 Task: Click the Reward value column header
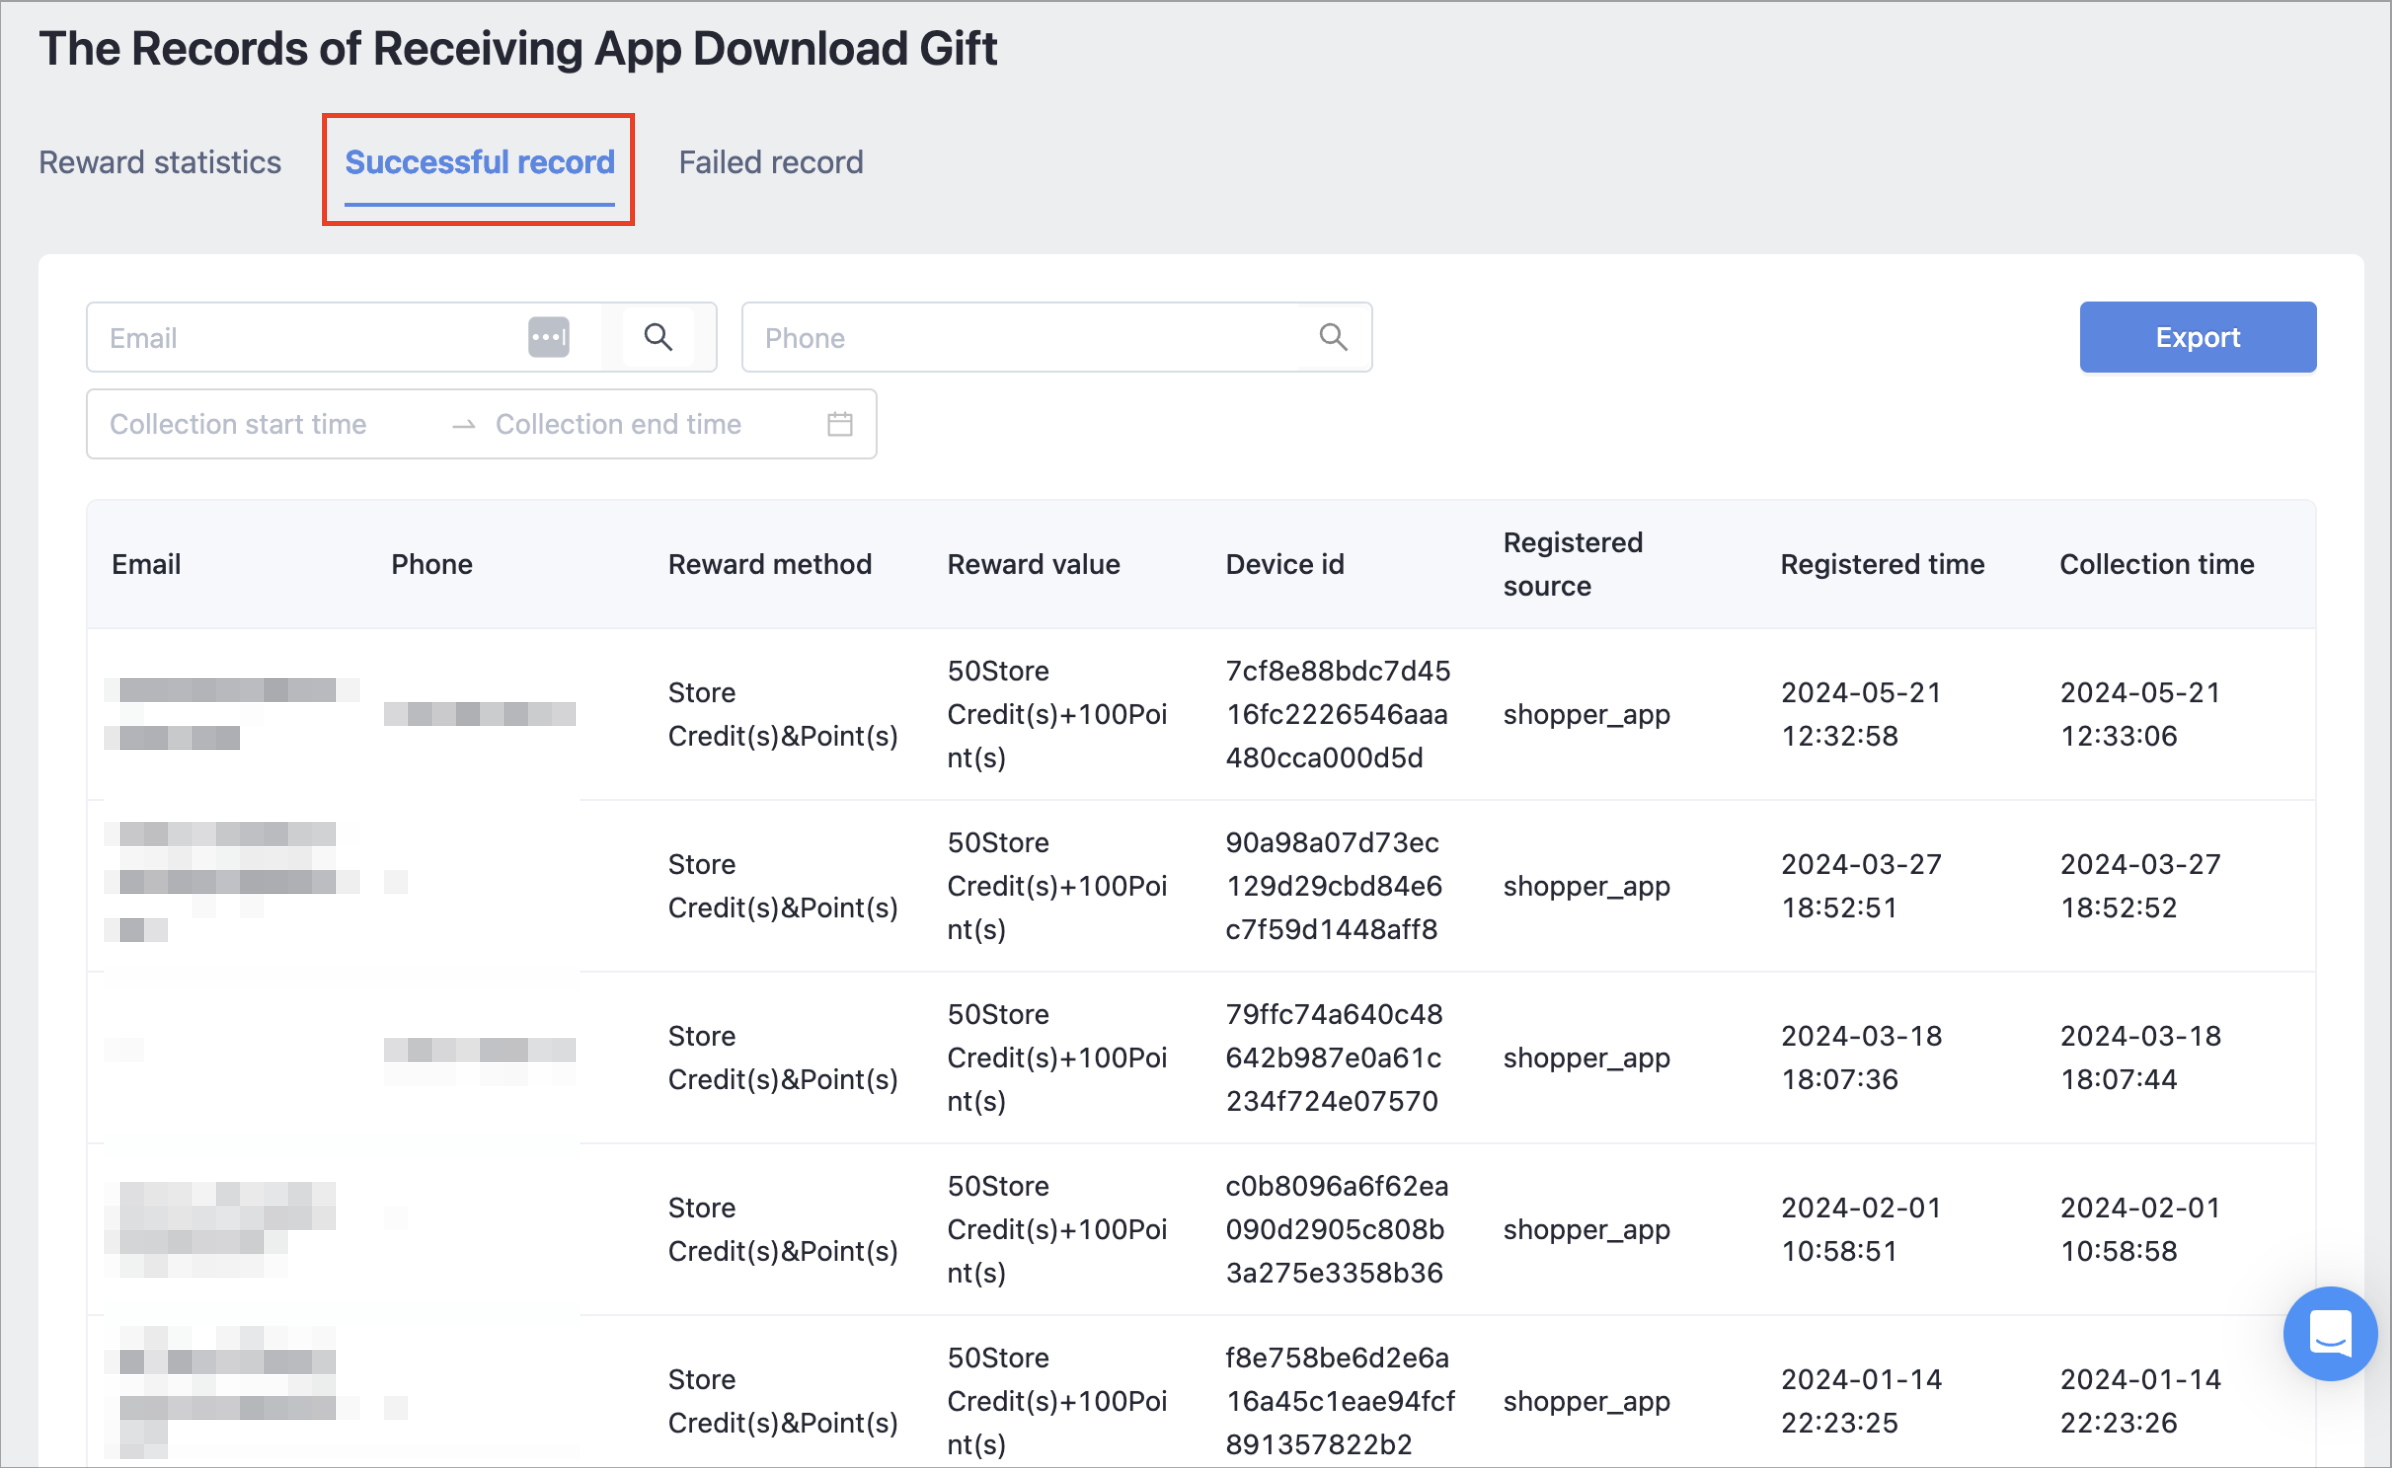(x=1033, y=564)
